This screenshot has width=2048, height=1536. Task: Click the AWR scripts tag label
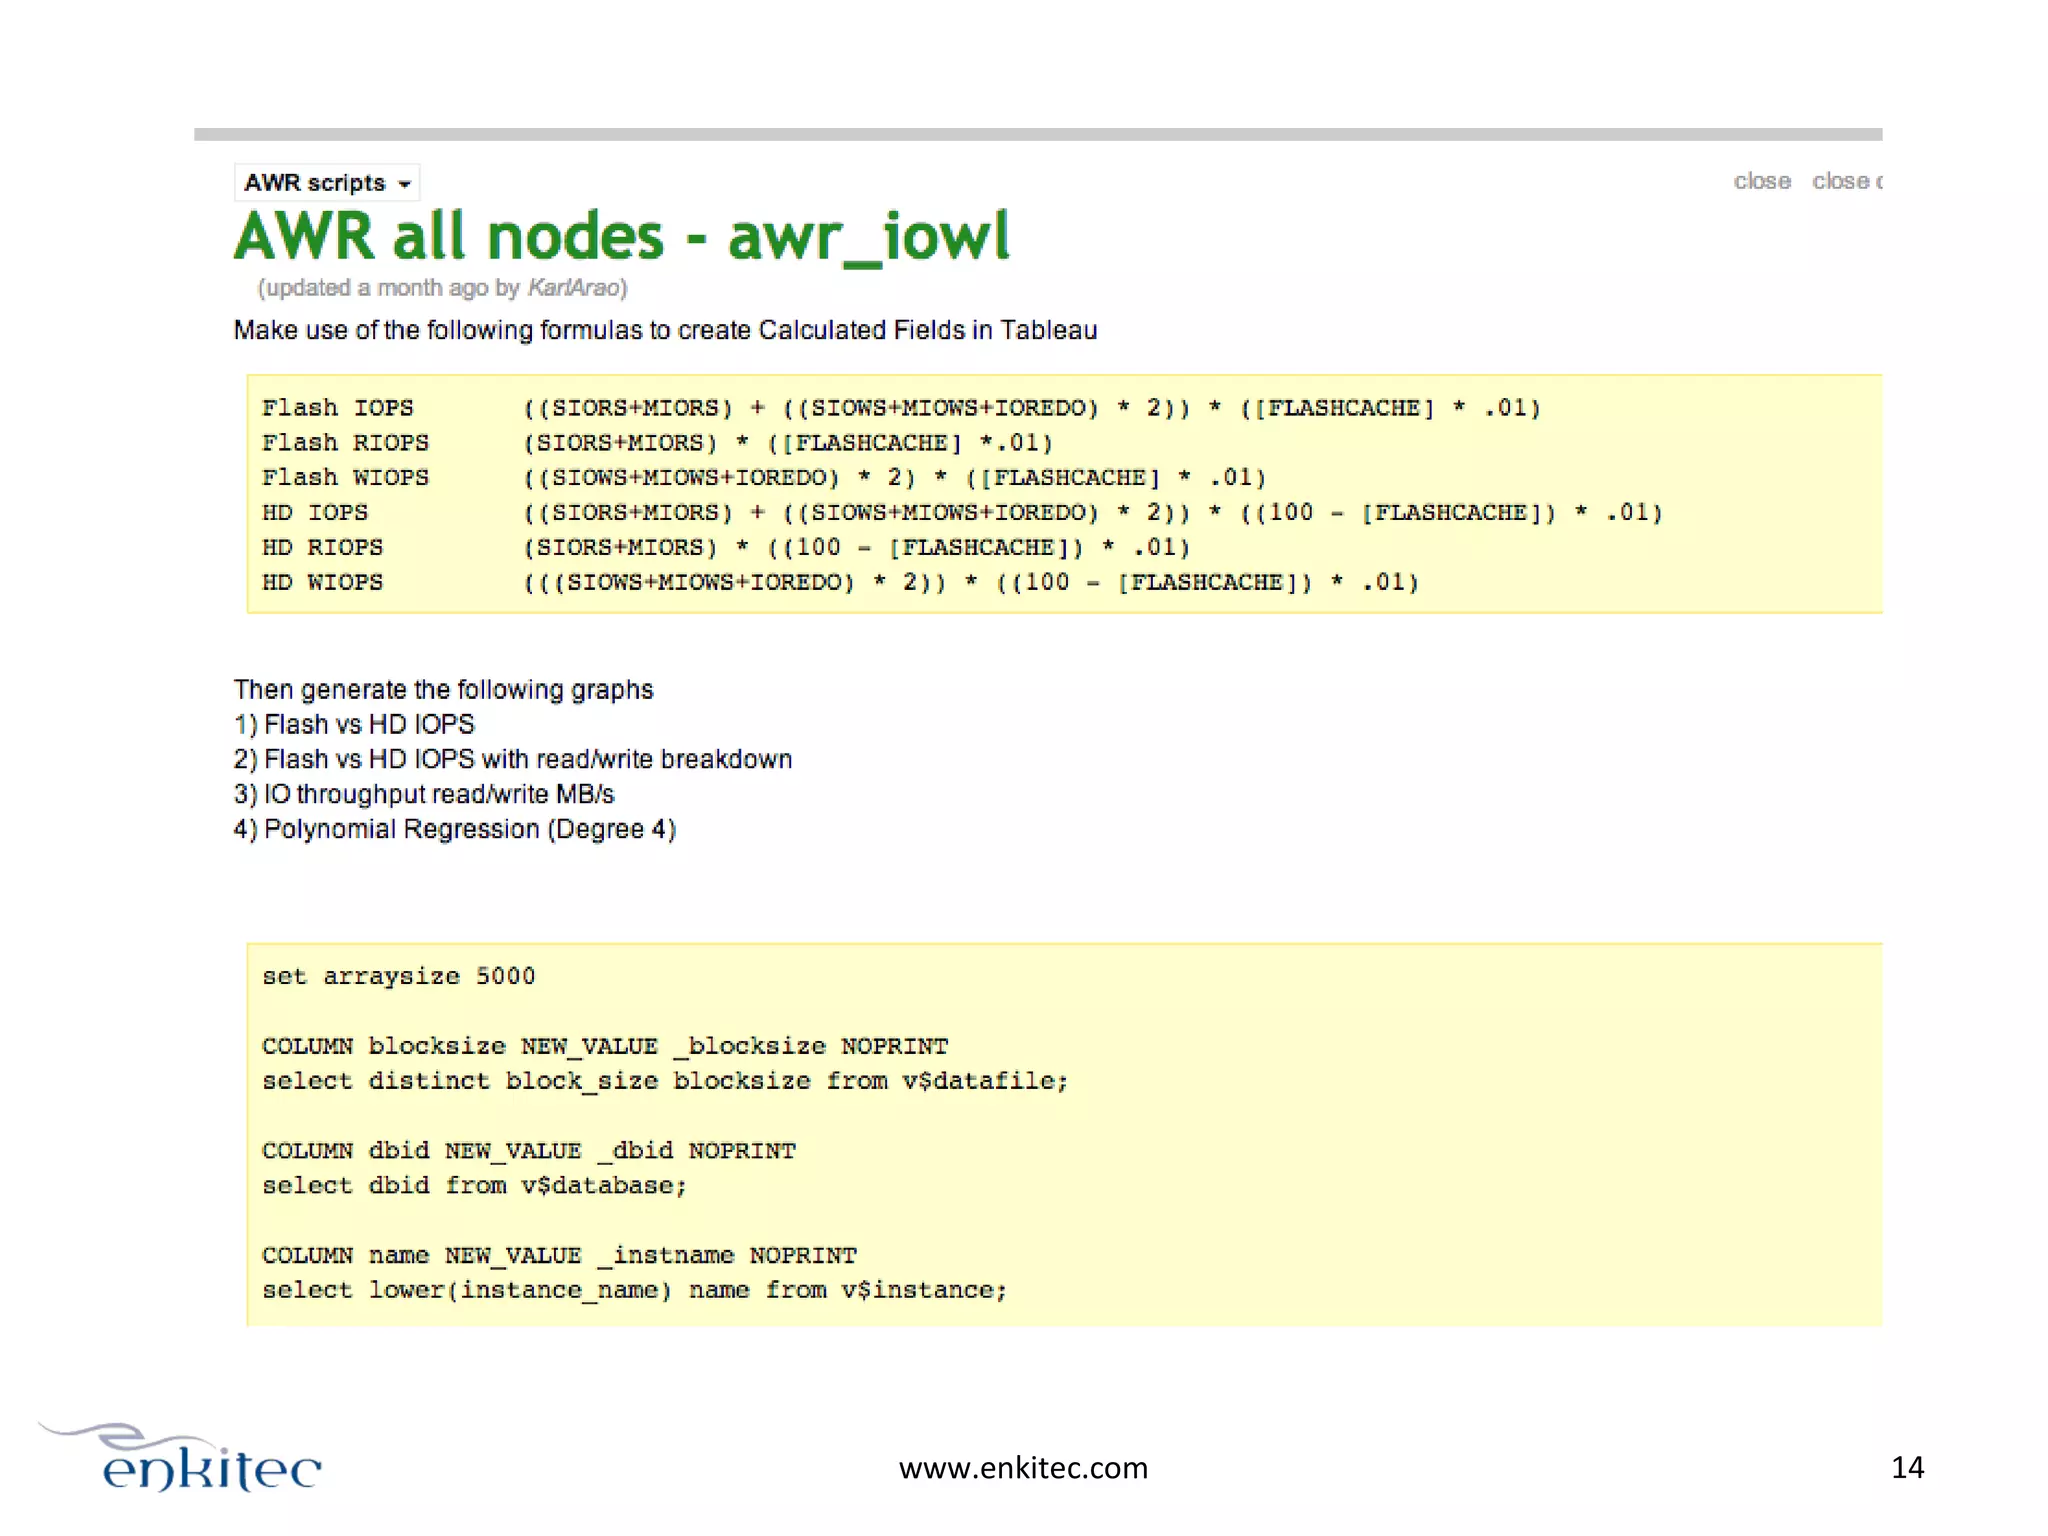(314, 183)
